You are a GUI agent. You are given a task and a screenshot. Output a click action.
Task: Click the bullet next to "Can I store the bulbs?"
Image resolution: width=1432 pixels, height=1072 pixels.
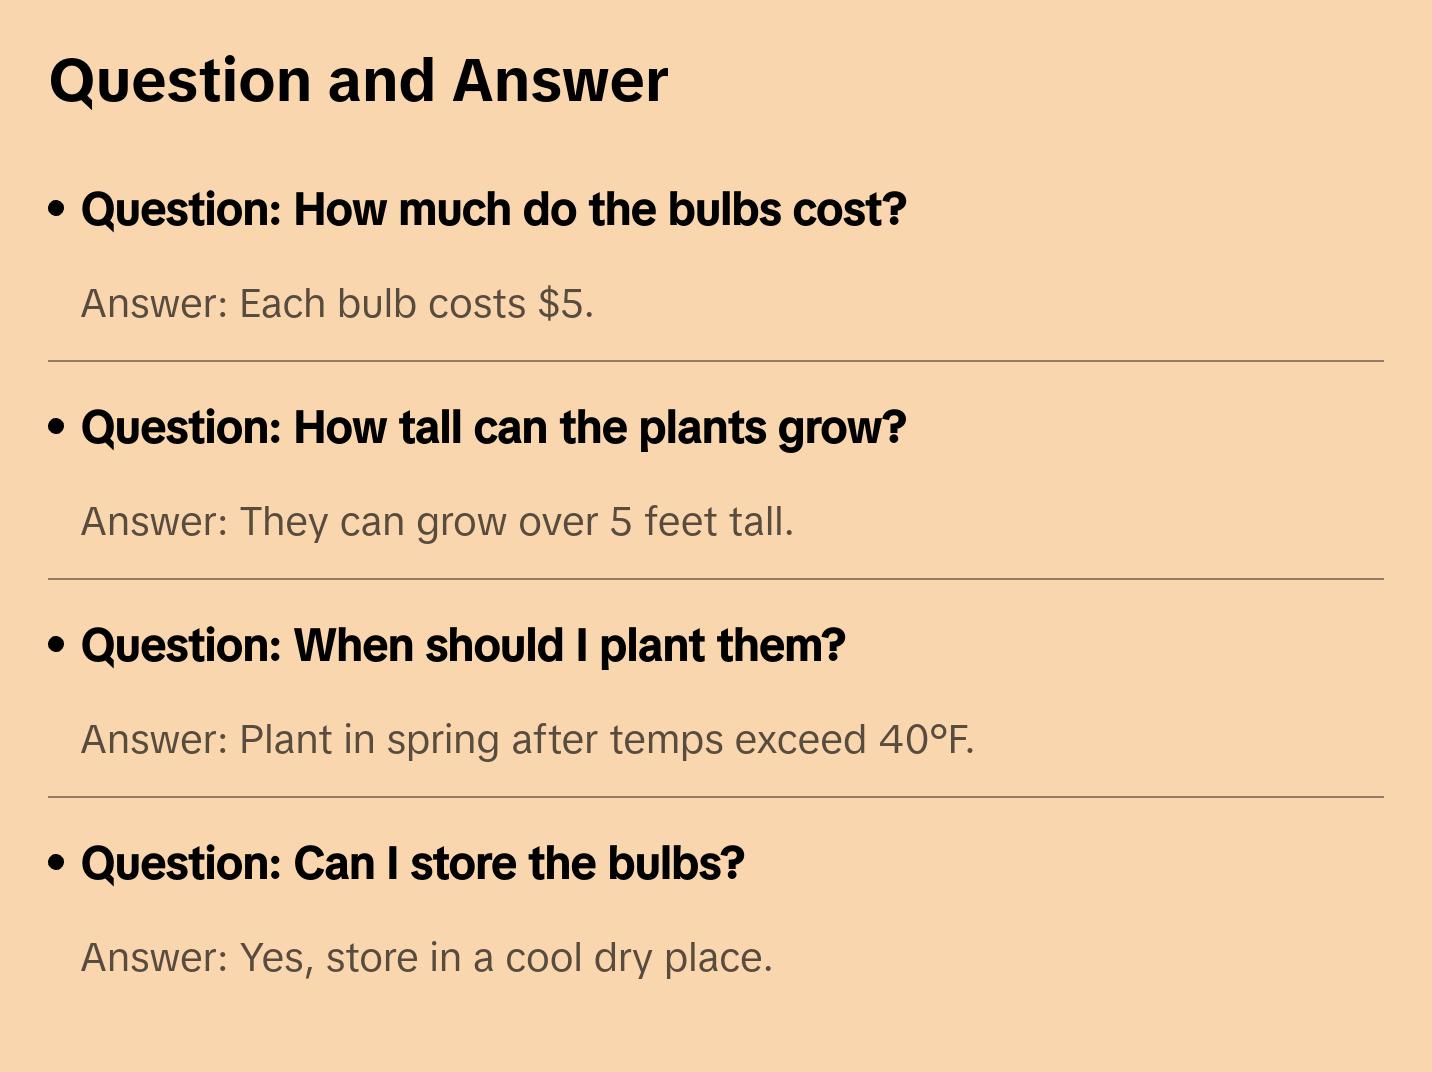[57, 863]
